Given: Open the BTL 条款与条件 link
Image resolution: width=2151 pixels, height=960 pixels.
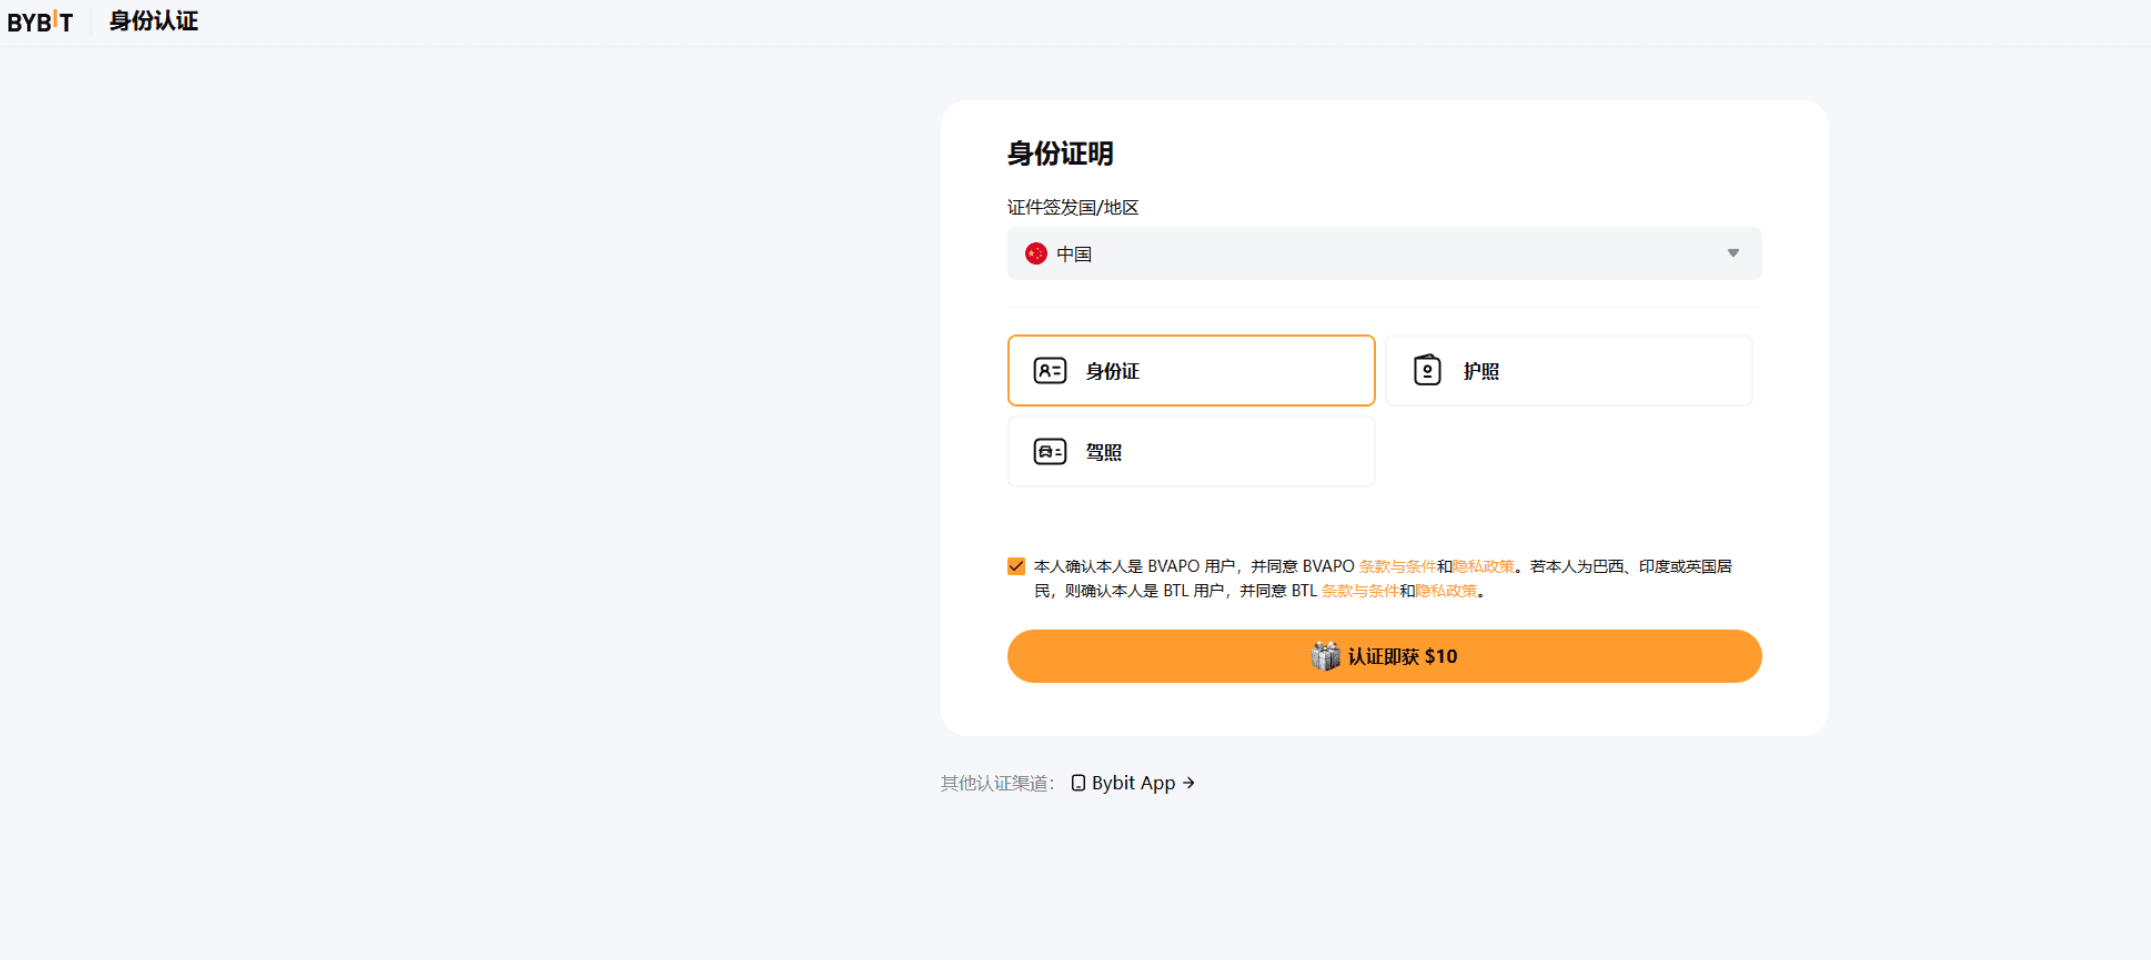Looking at the screenshot, I should 1360,591.
